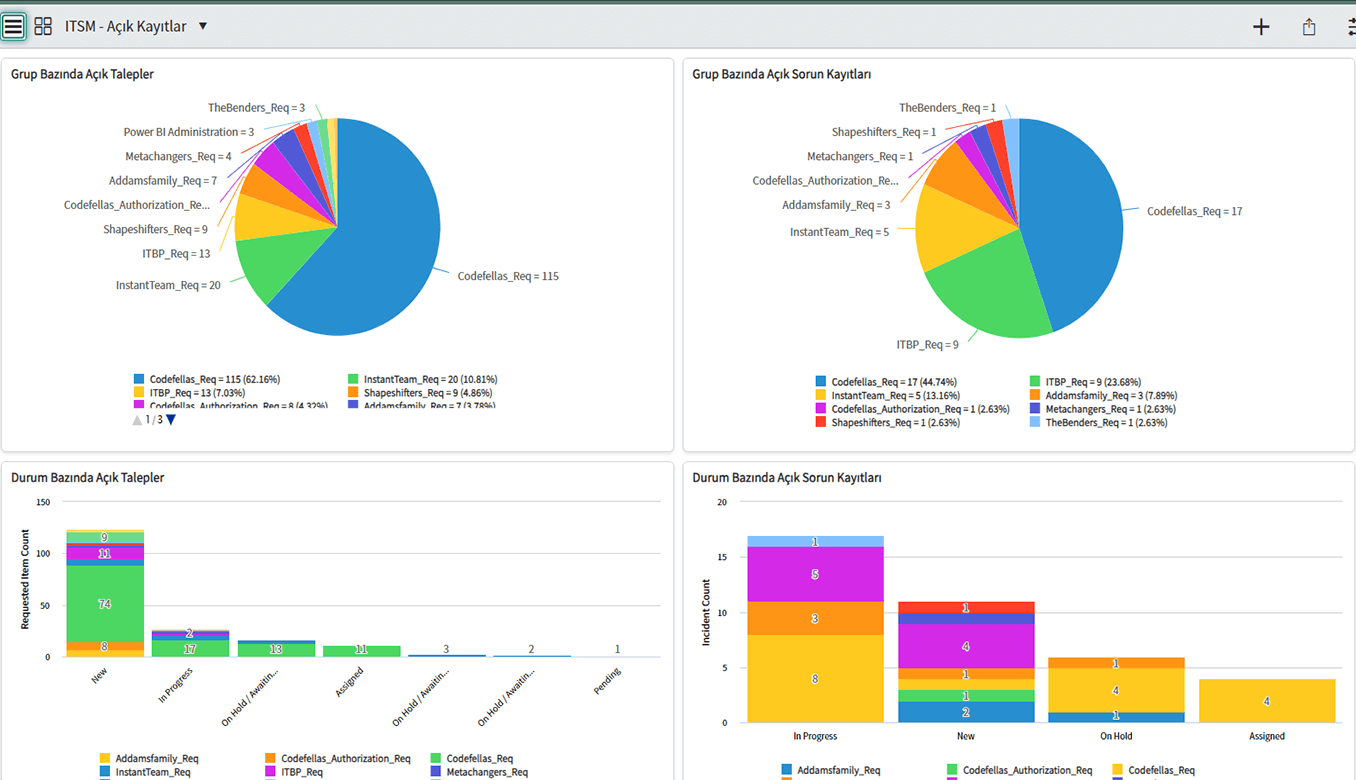
Task: Toggle Metachangers_Req legend in Durum Bazında Talepler chart
Action: pyautogui.click(x=479, y=772)
